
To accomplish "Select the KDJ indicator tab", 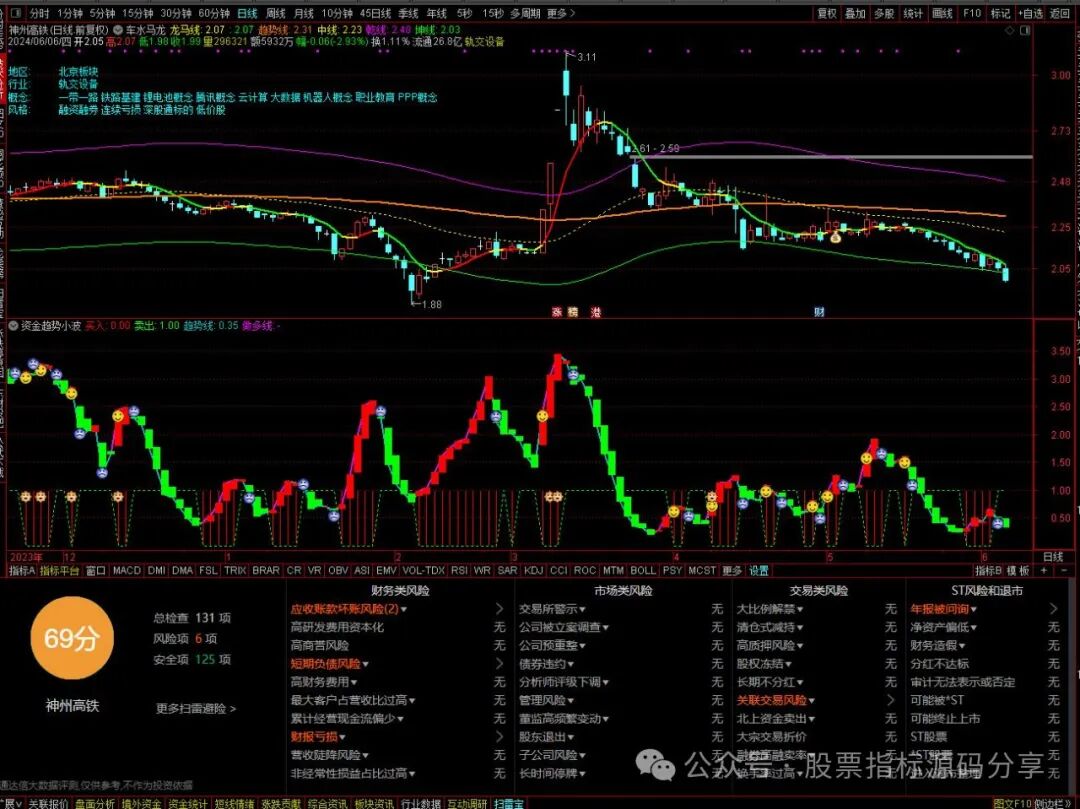I will pyautogui.click(x=533, y=570).
